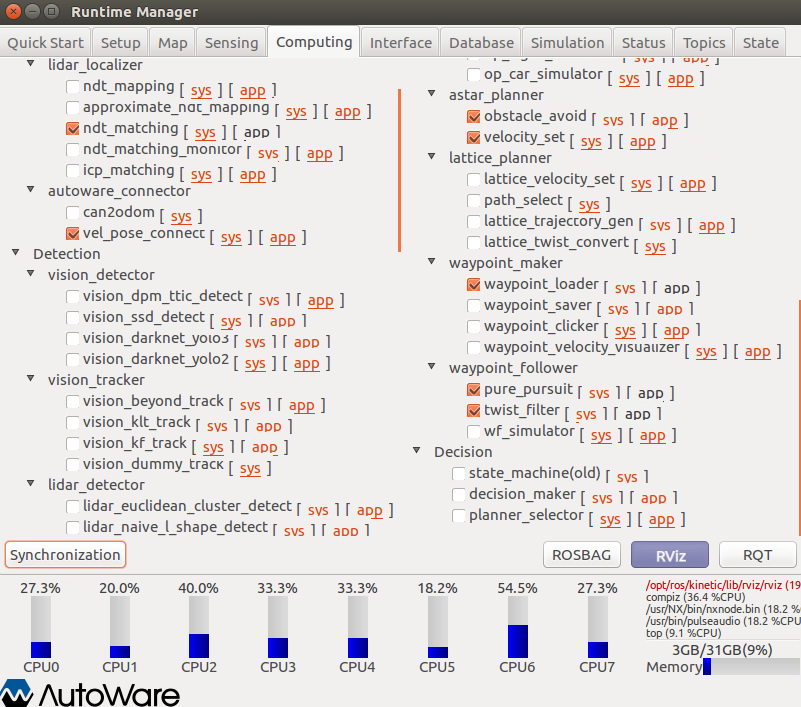The height and width of the screenshot is (707, 801).
Task: Open sys link for can2odom
Action: click(181, 217)
